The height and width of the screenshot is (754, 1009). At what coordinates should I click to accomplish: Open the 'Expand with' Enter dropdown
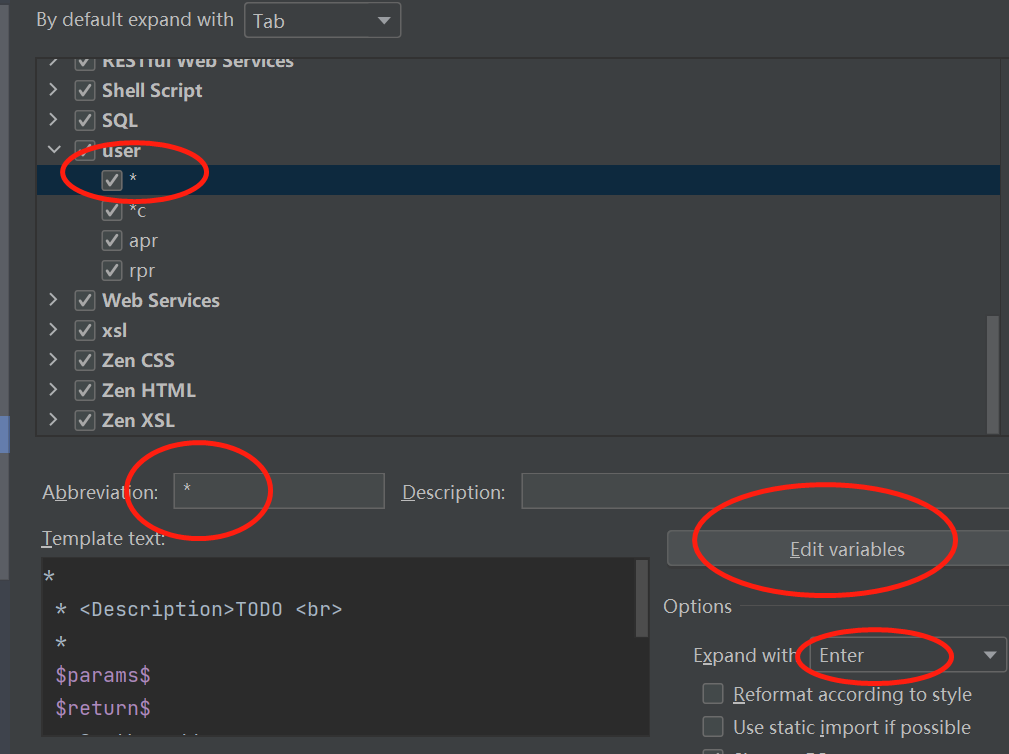907,655
